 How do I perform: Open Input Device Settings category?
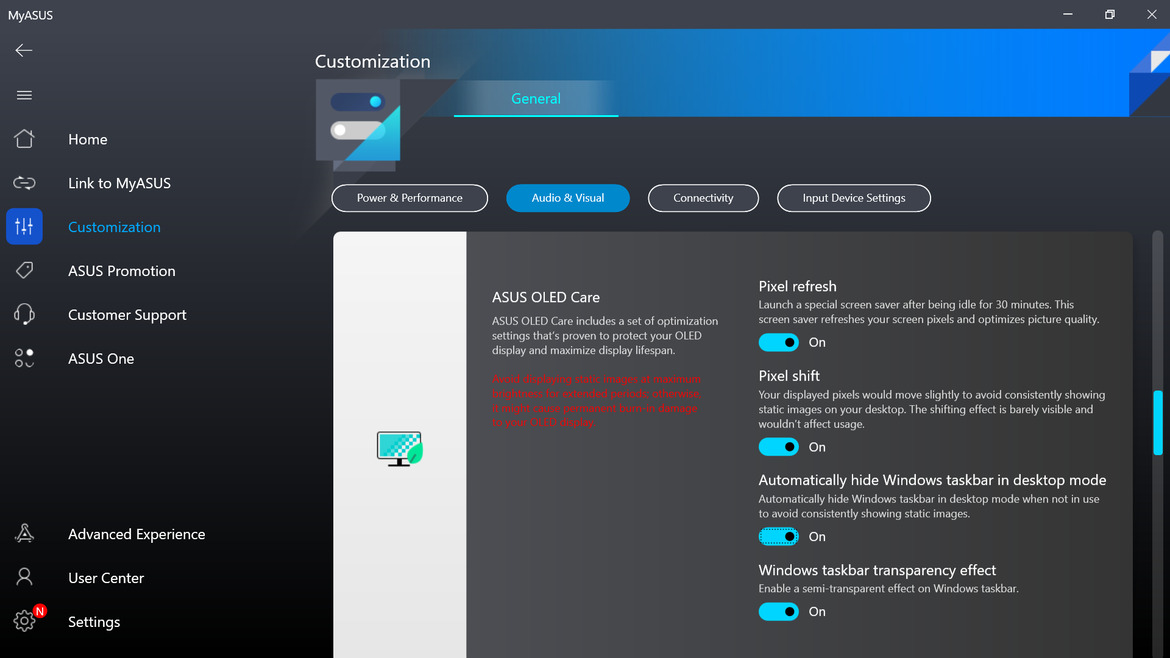coord(854,198)
